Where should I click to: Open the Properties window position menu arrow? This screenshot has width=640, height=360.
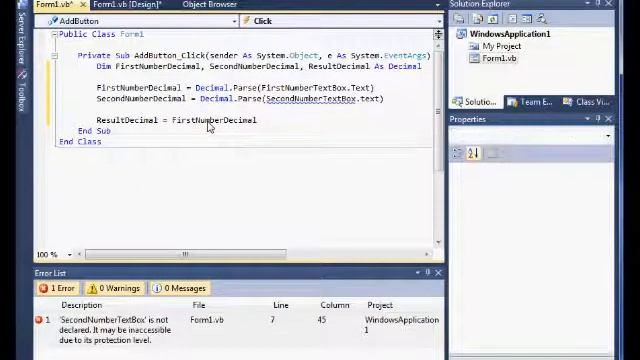(x=587, y=118)
